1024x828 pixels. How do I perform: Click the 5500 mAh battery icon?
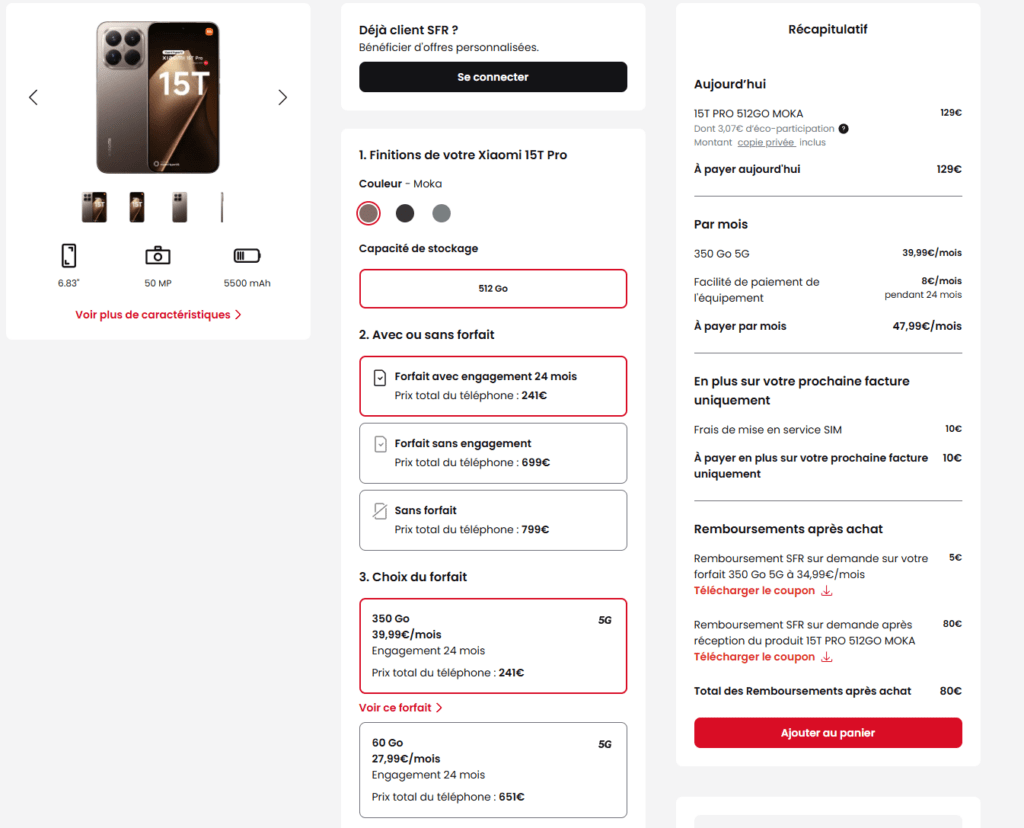point(247,255)
